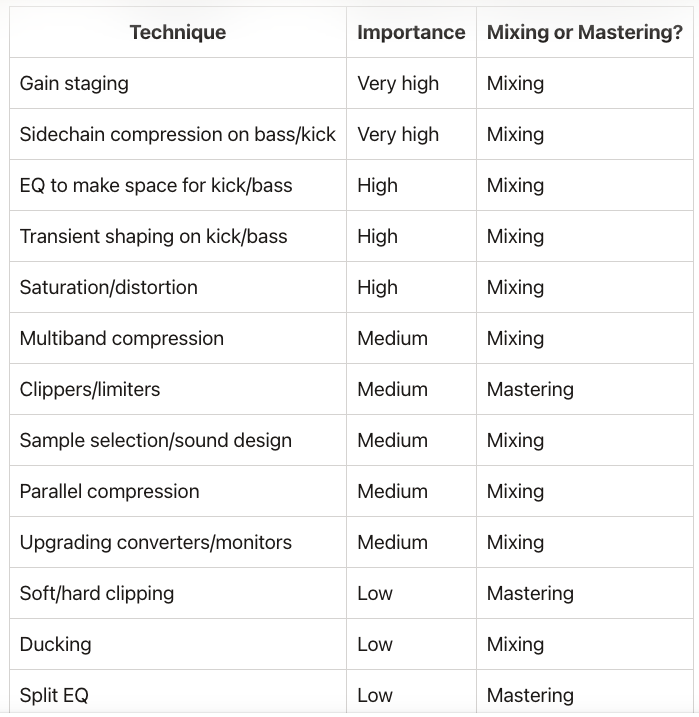Click the Split EQ cell
The image size is (699, 717).
(x=178, y=693)
